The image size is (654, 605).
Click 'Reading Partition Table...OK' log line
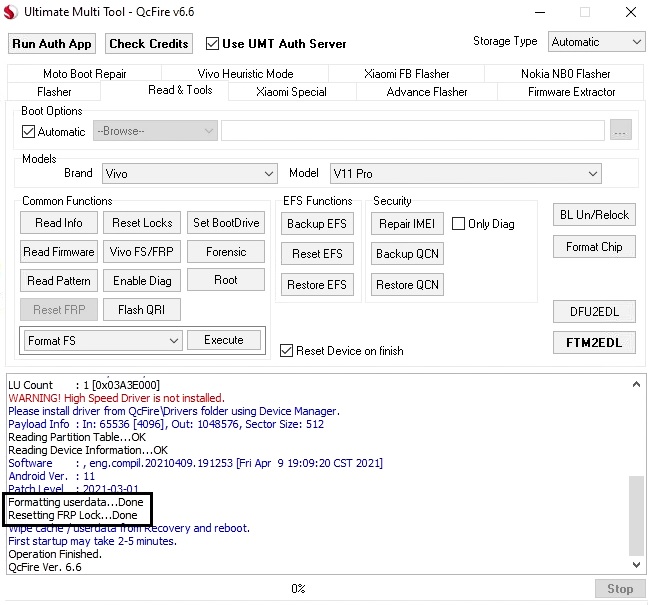[x=77, y=437]
